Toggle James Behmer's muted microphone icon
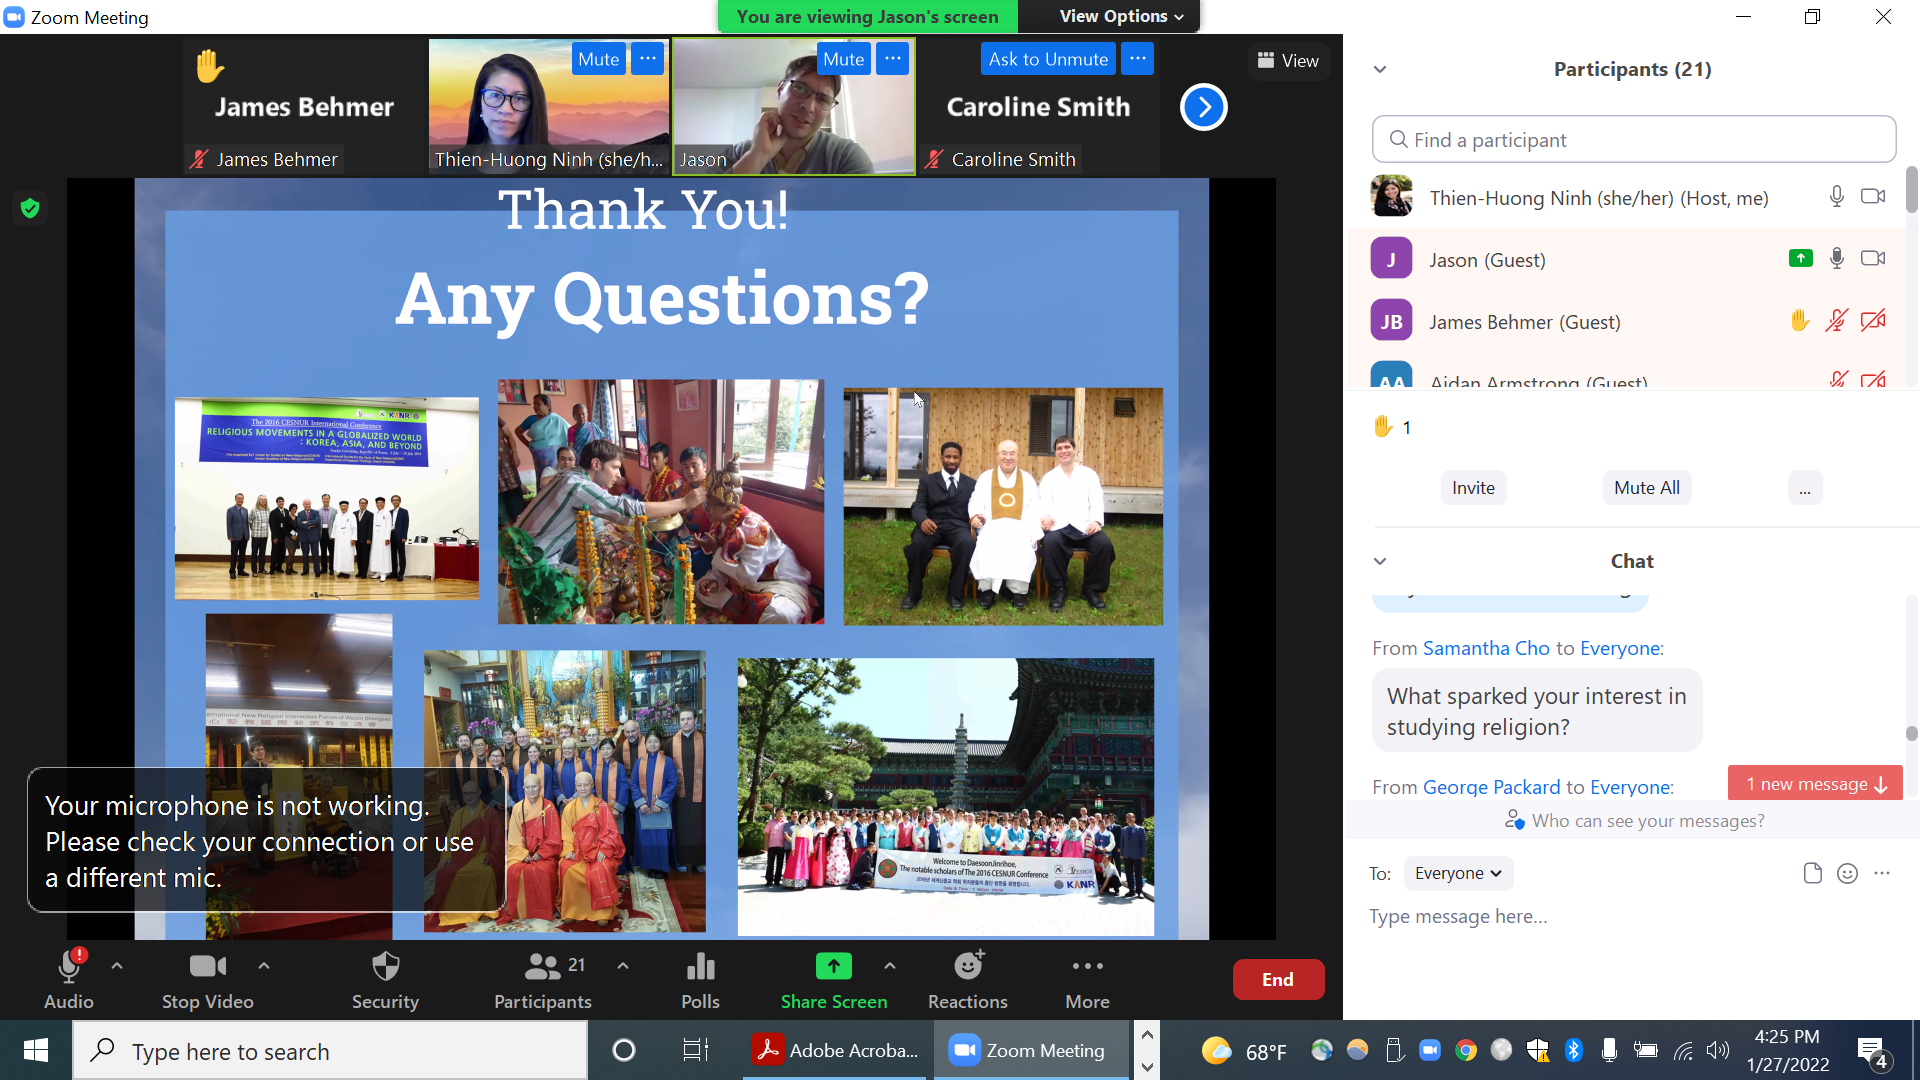This screenshot has width=1920, height=1080. [x=1836, y=321]
